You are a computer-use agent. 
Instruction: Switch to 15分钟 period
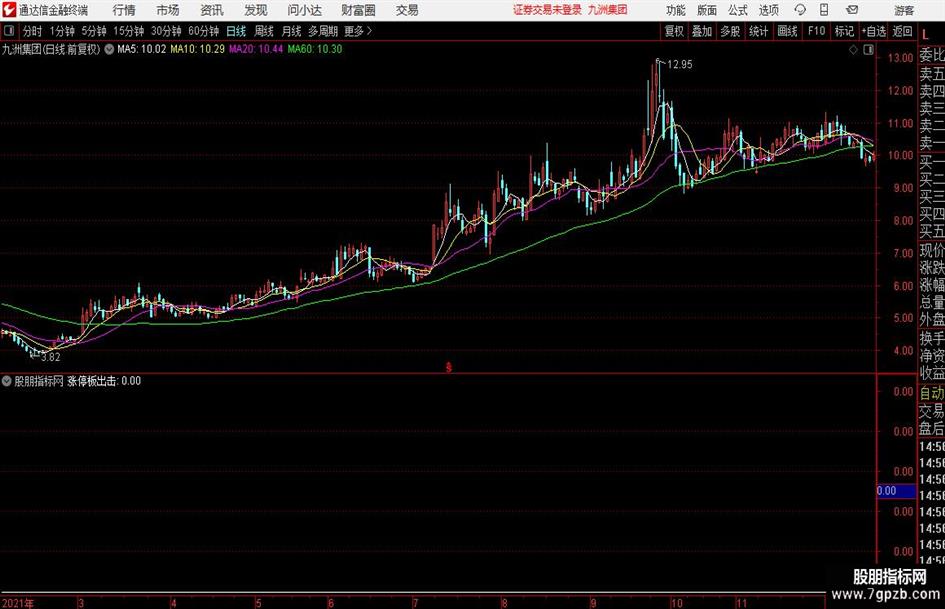129,31
